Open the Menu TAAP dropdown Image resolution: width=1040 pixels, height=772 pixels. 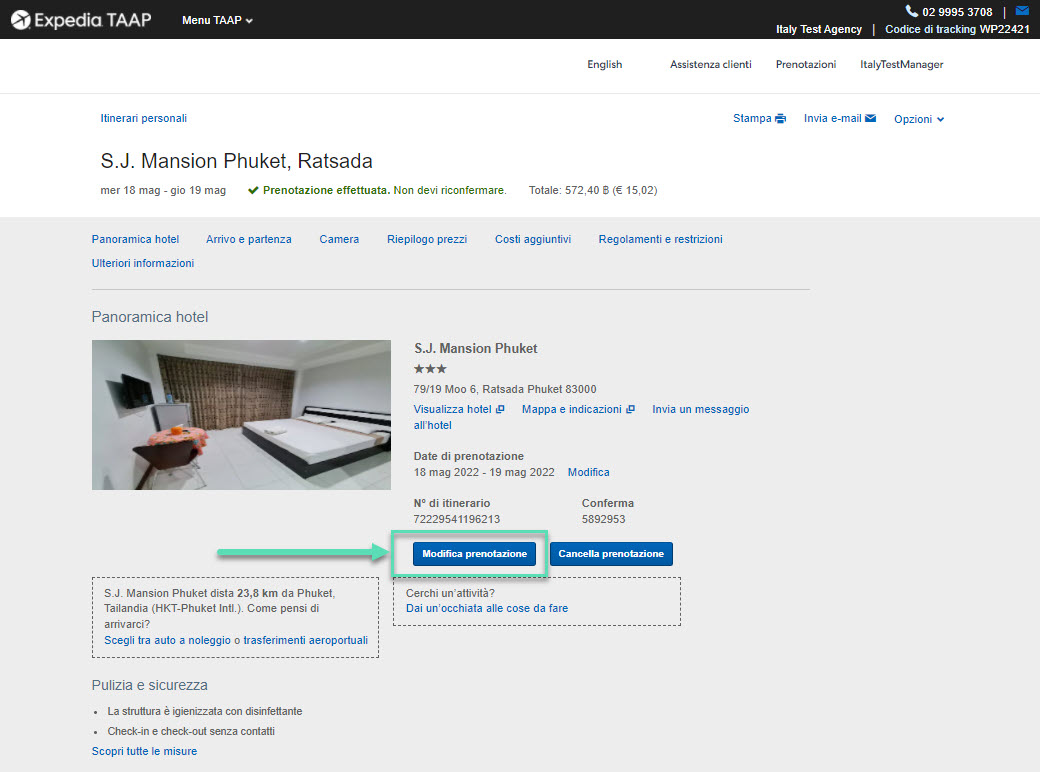tap(218, 21)
